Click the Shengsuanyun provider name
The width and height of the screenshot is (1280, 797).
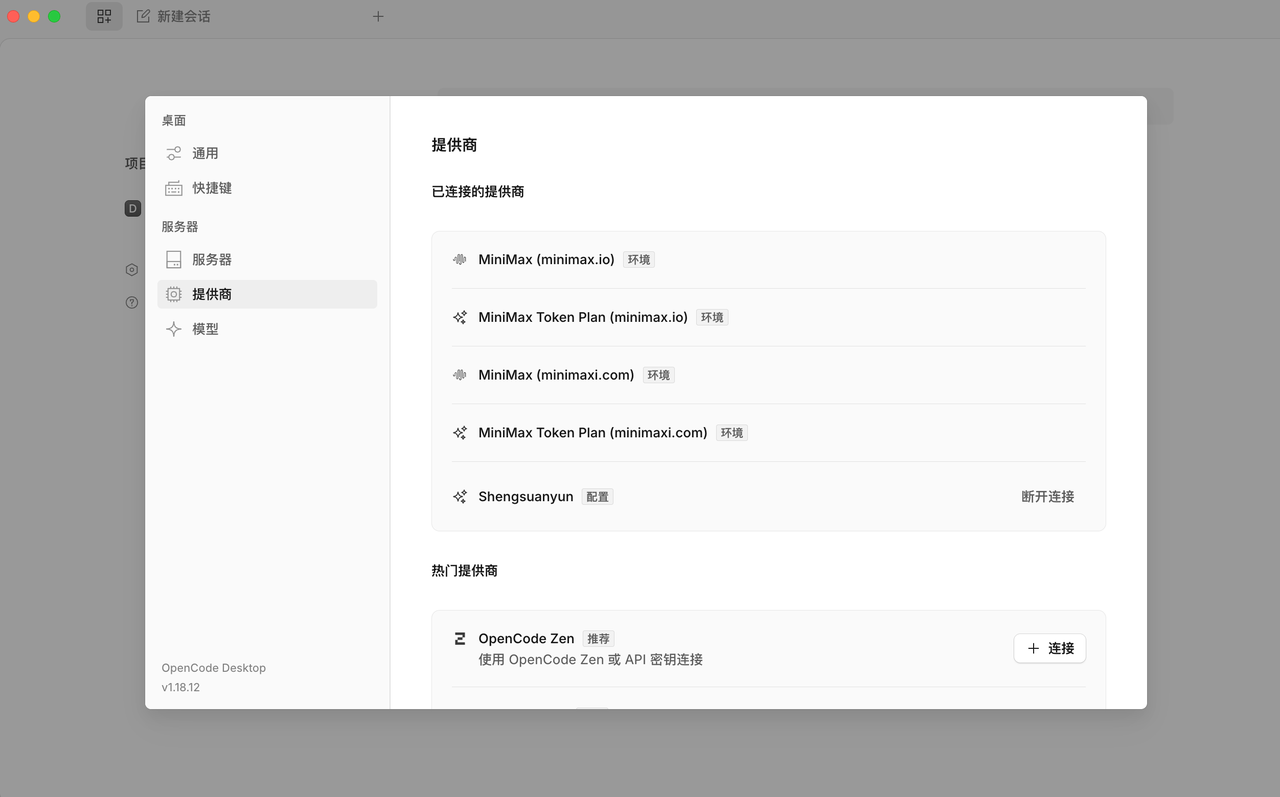tap(526, 496)
